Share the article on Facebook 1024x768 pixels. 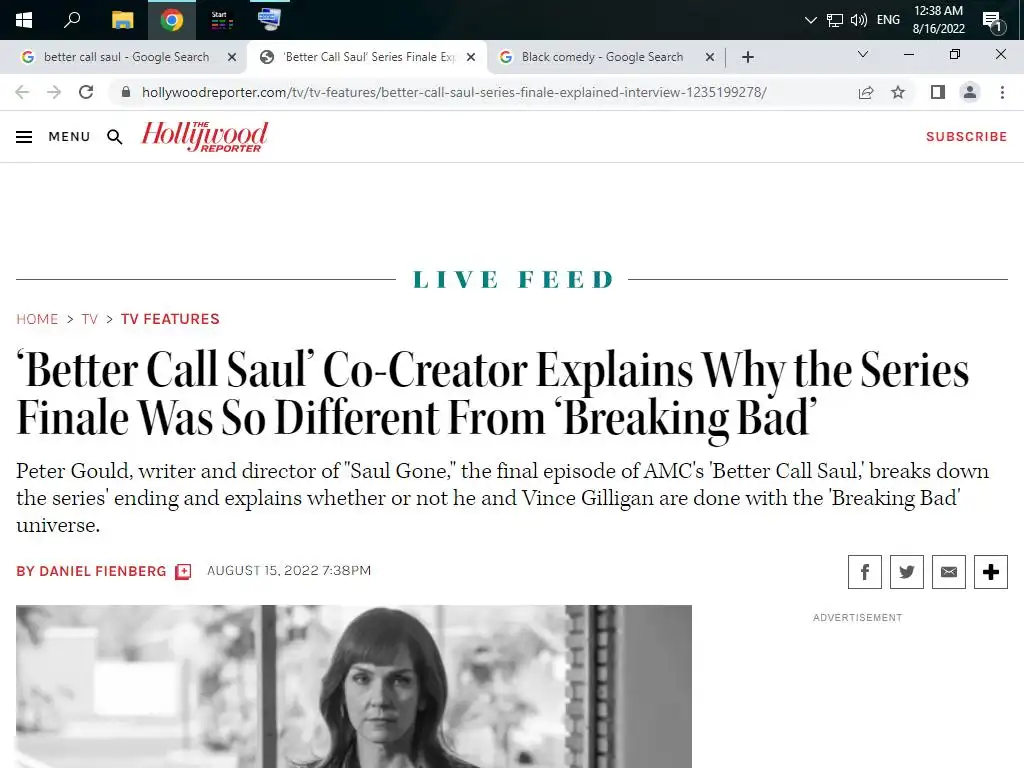pos(865,572)
